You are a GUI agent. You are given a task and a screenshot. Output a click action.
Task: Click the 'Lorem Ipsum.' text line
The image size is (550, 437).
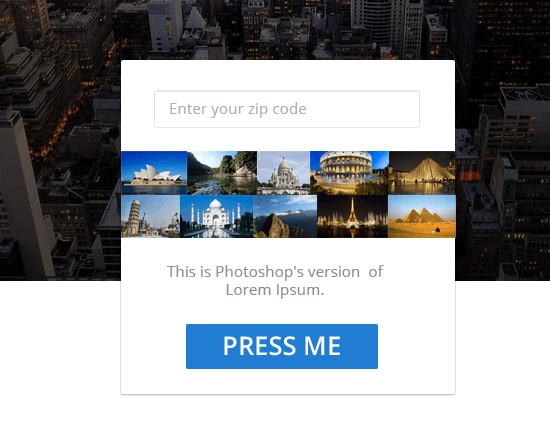pyautogui.click(x=275, y=290)
